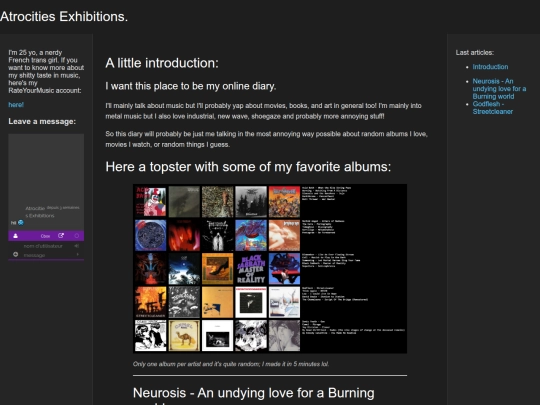The width and height of the screenshot is (540, 405).
Task: Open the chatbox pop-out window icon
Action: [x=61, y=236]
